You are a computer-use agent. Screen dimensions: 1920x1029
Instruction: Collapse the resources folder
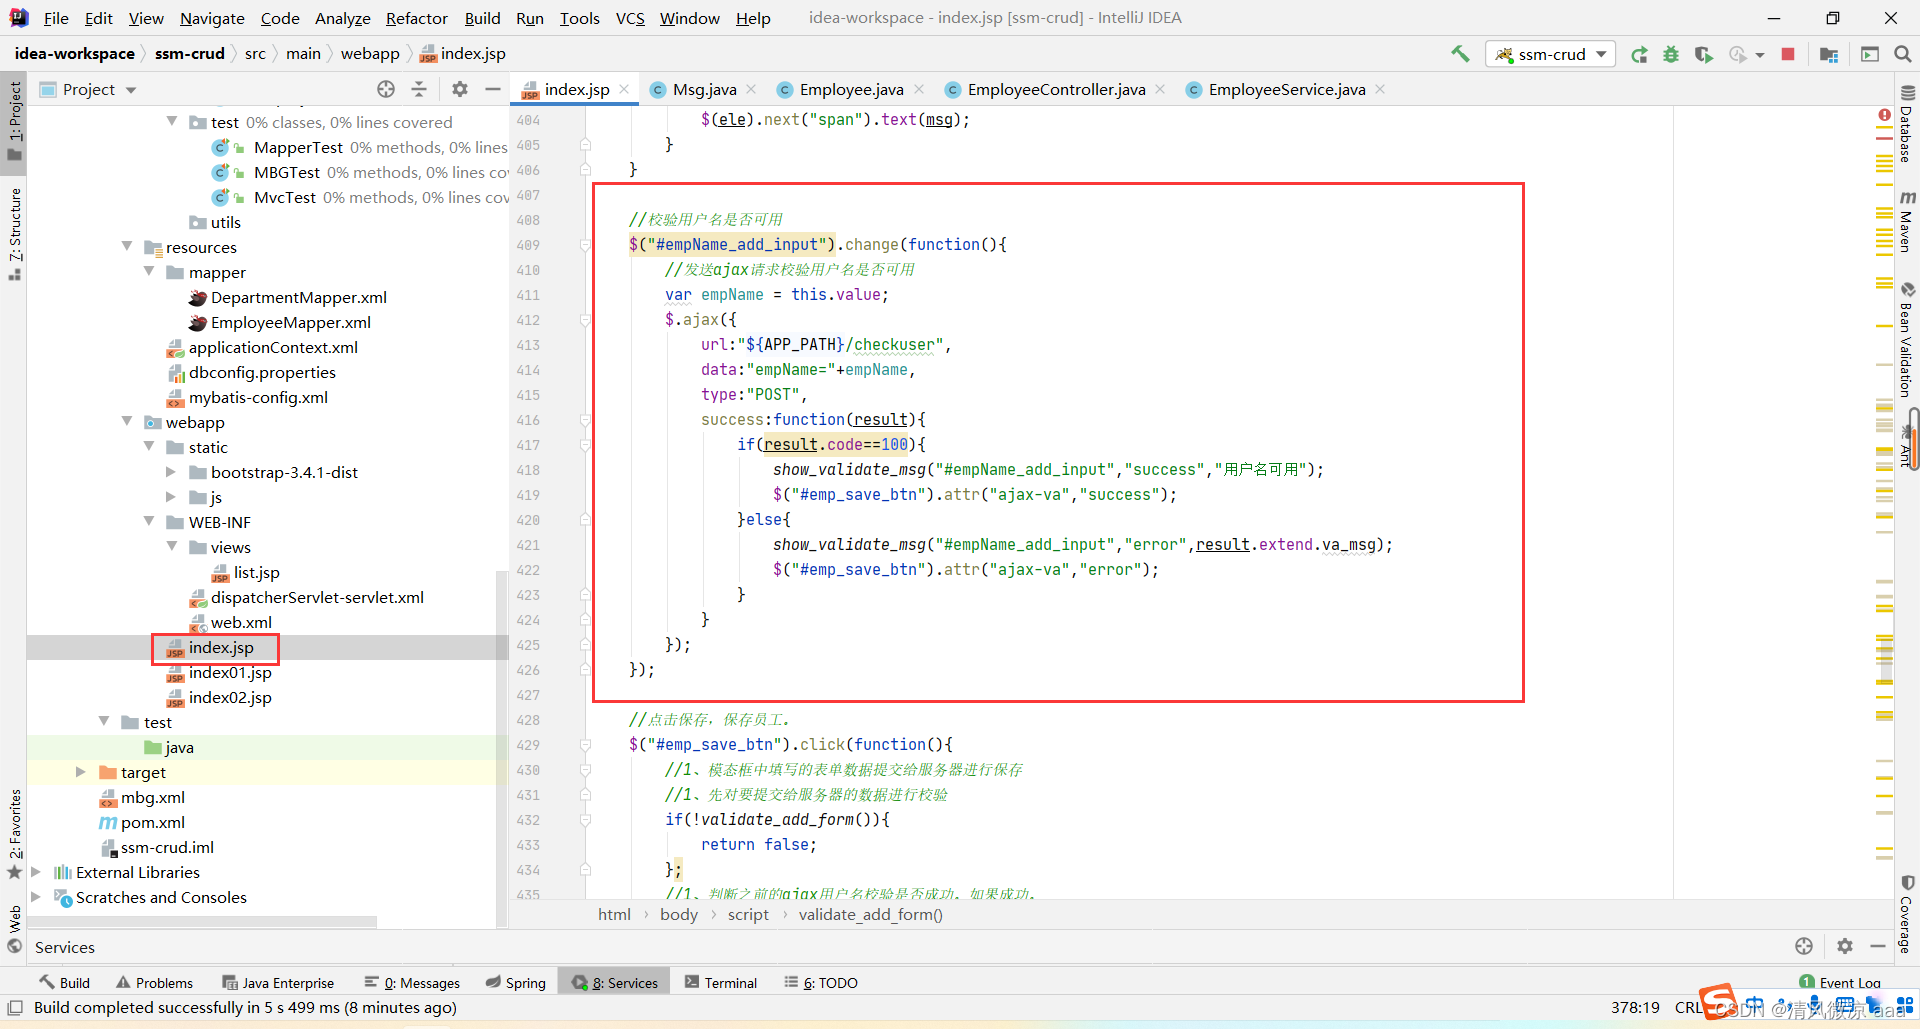pyautogui.click(x=127, y=246)
